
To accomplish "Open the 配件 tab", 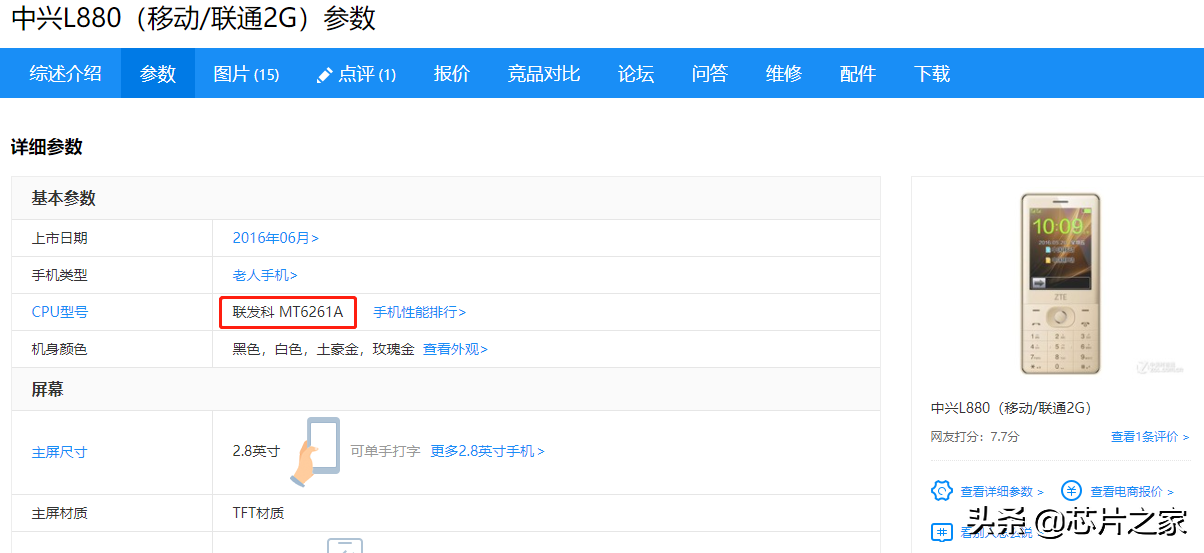I will [858, 73].
